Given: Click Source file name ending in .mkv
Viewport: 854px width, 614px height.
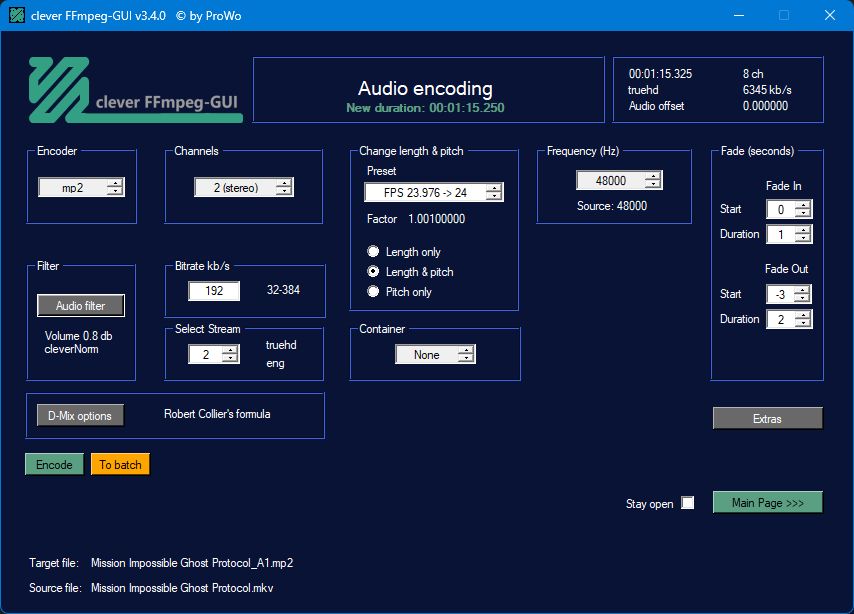Looking at the screenshot, I should [182, 588].
